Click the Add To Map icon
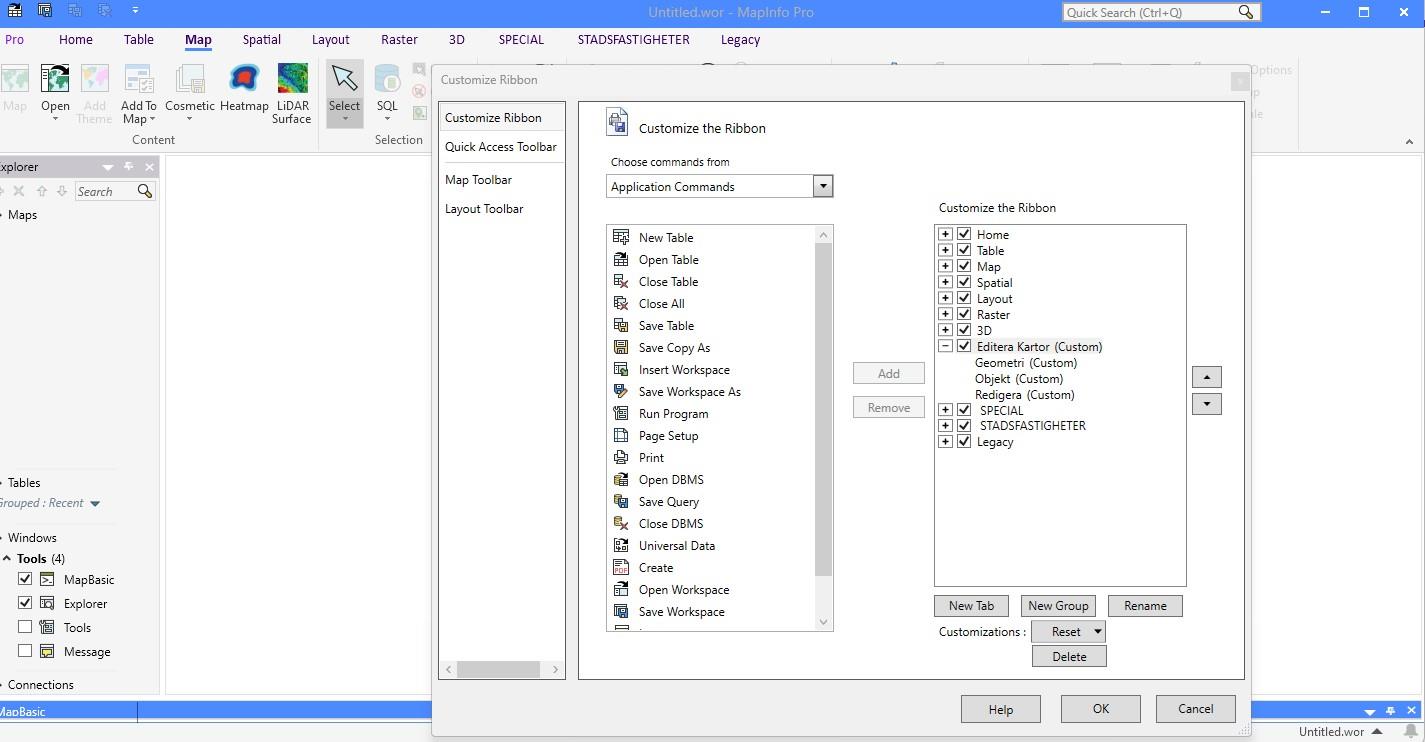The image size is (1425, 742). (139, 79)
